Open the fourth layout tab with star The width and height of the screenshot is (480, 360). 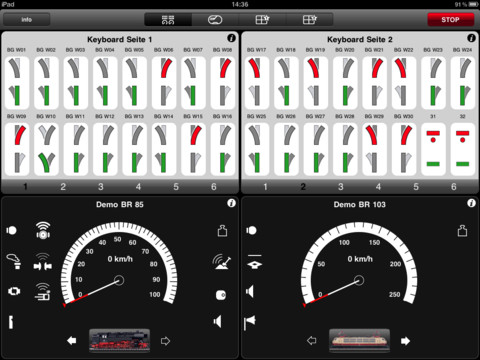tap(310, 20)
